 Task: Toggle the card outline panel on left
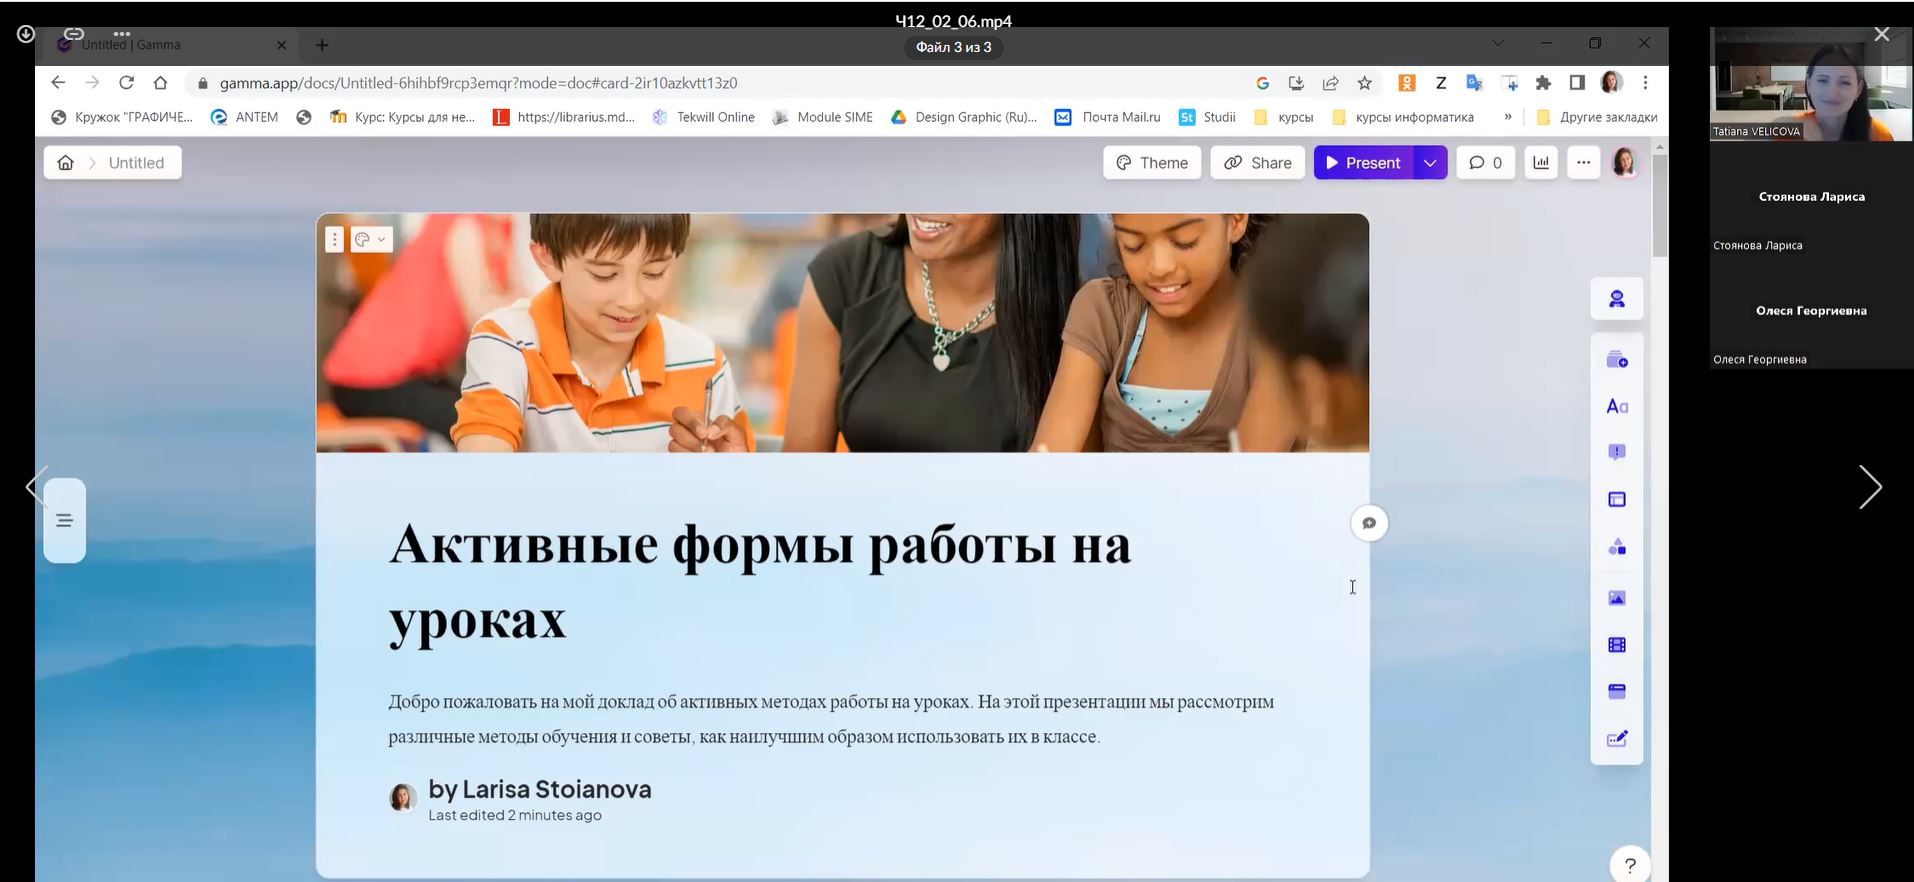pos(65,520)
